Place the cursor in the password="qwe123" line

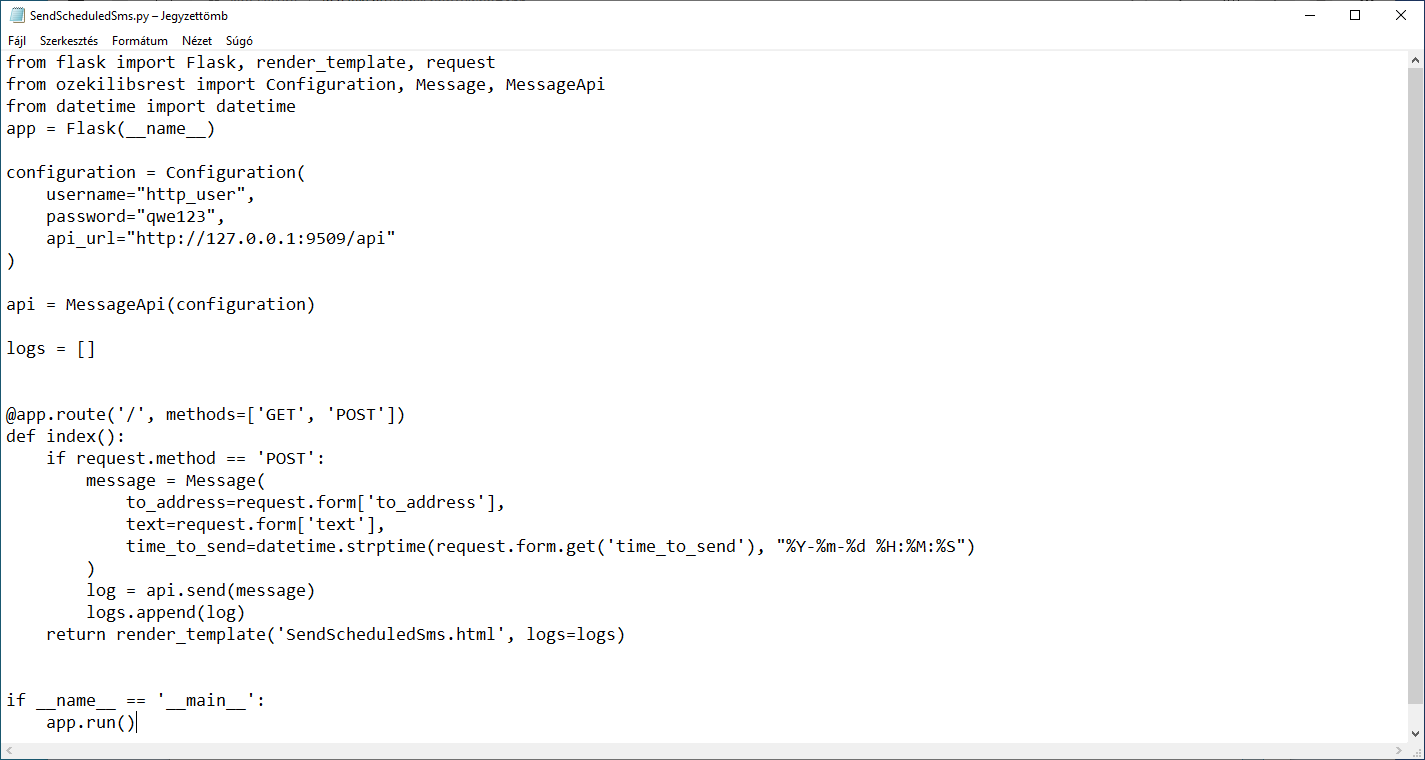click(x=136, y=216)
